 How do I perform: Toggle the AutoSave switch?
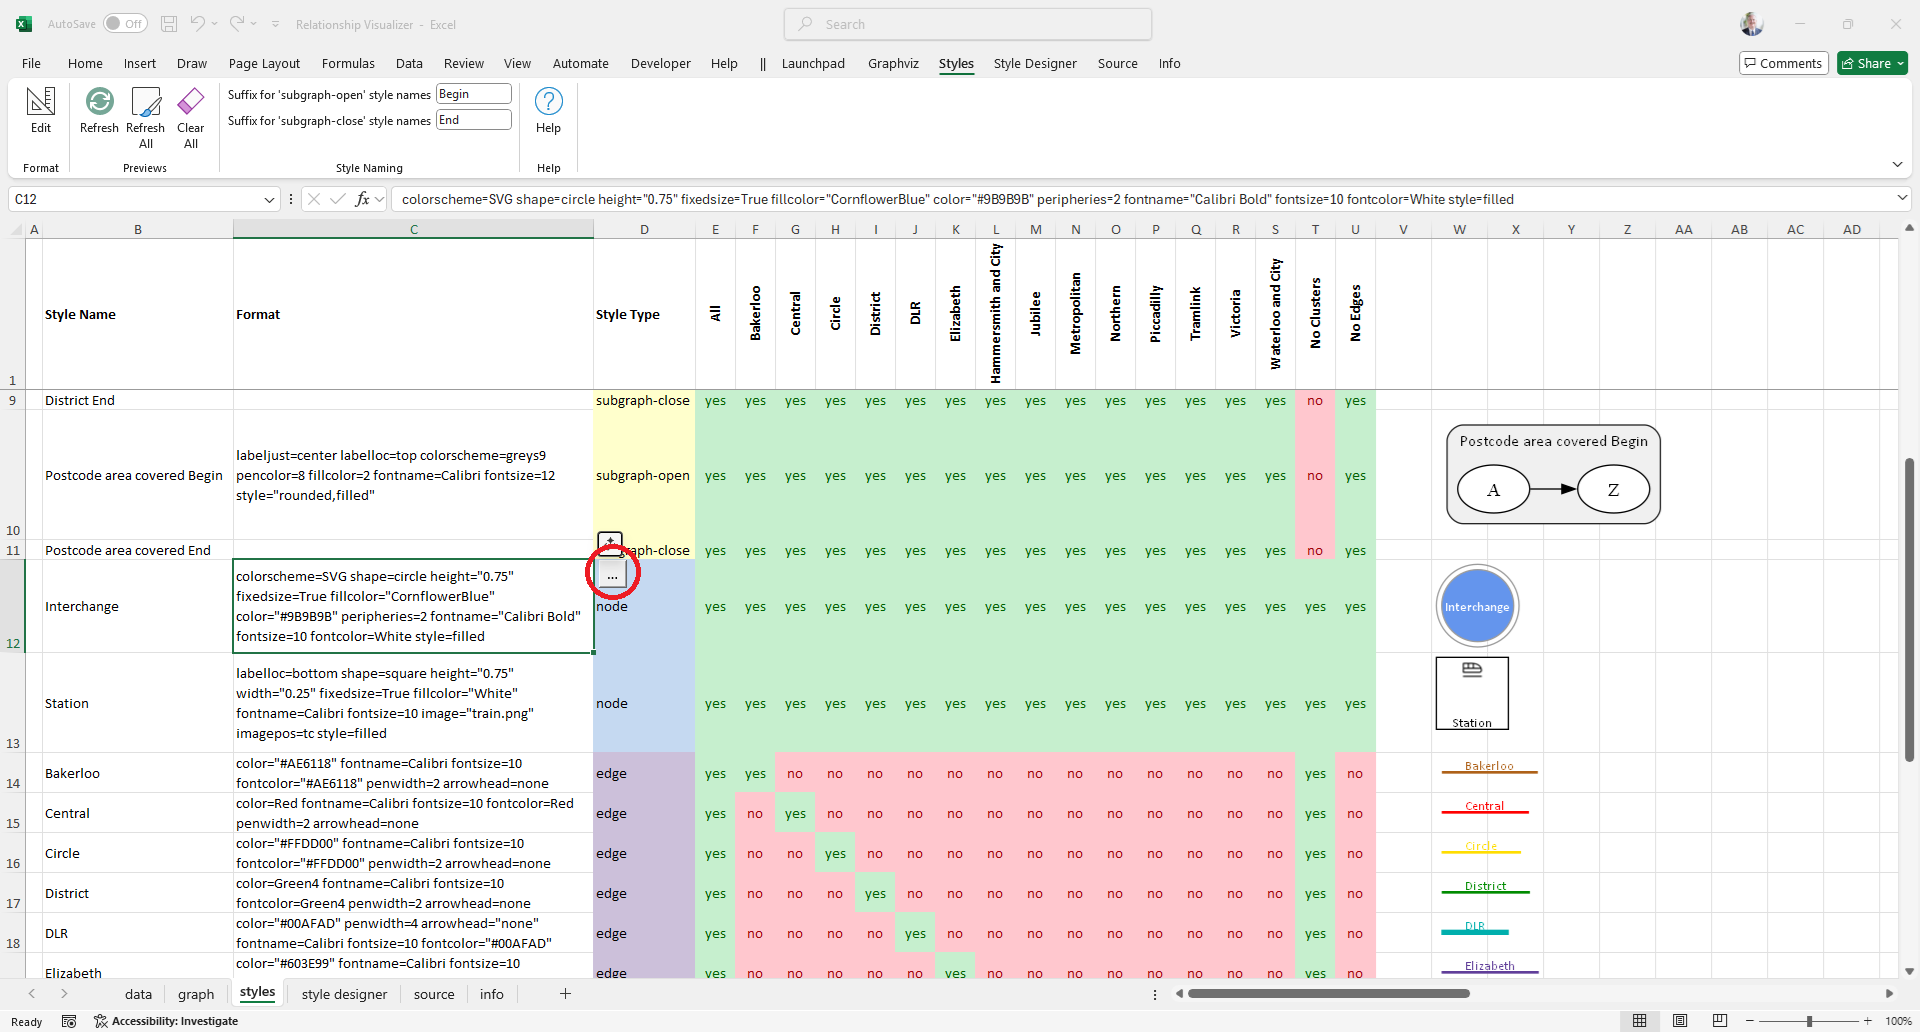point(125,24)
